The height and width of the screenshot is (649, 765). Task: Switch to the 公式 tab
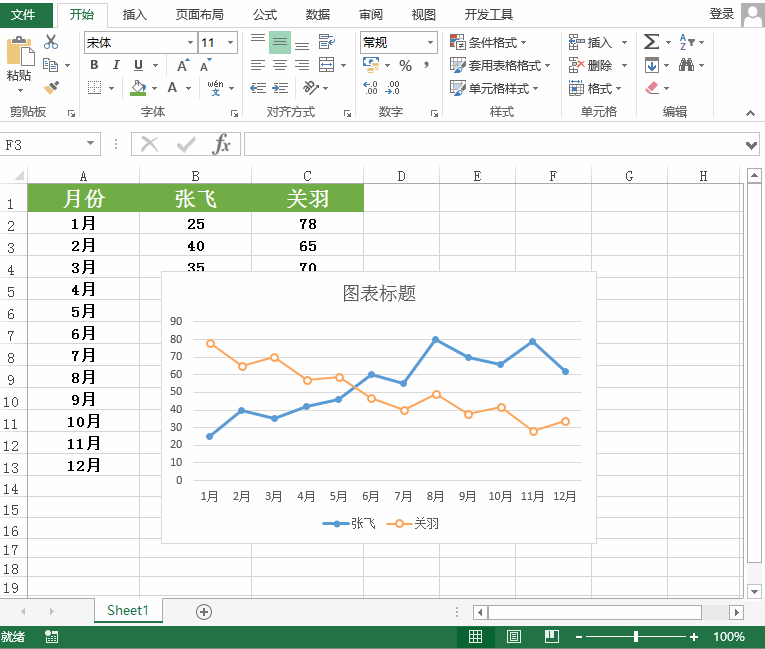tap(265, 15)
